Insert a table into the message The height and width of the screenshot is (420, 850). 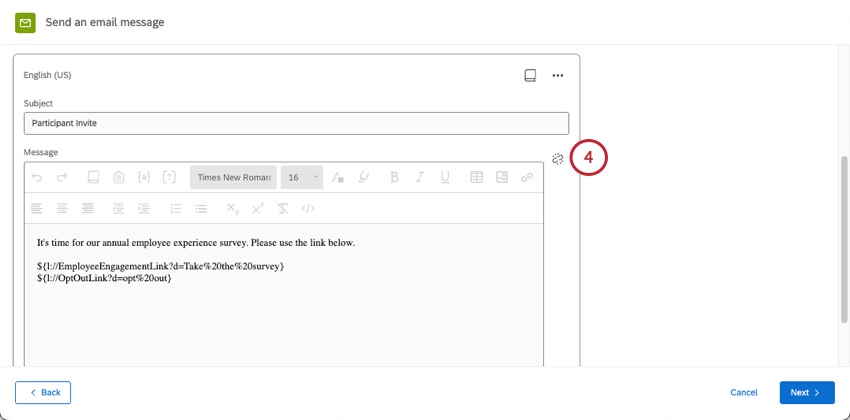(476, 177)
